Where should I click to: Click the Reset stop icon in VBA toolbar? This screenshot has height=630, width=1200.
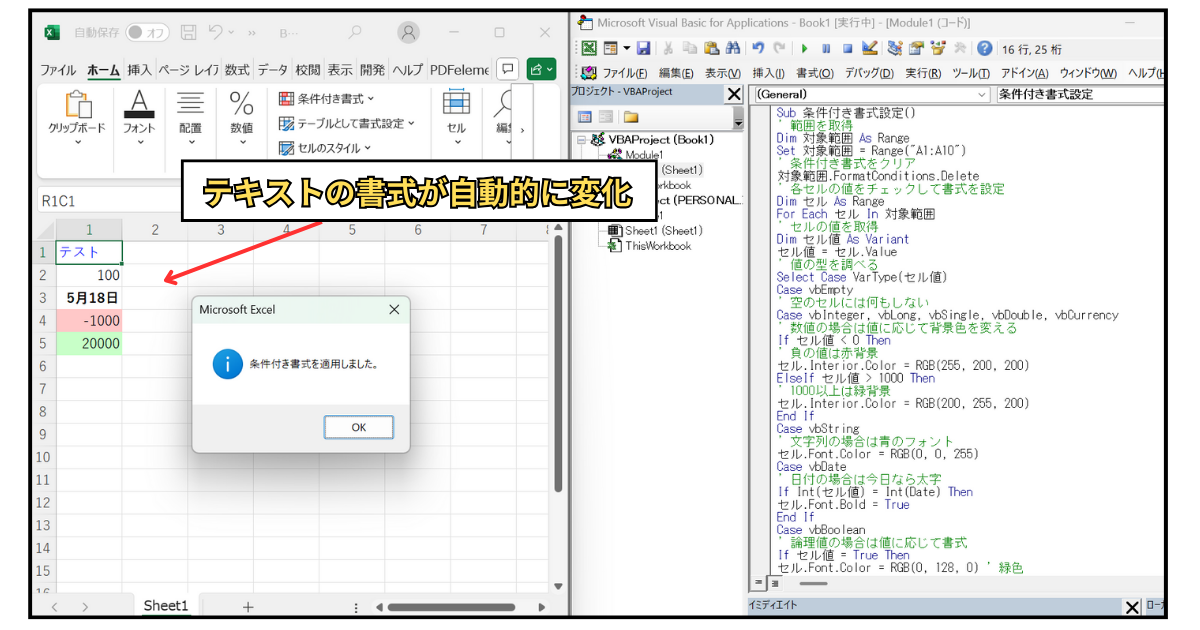pyautogui.click(x=847, y=48)
